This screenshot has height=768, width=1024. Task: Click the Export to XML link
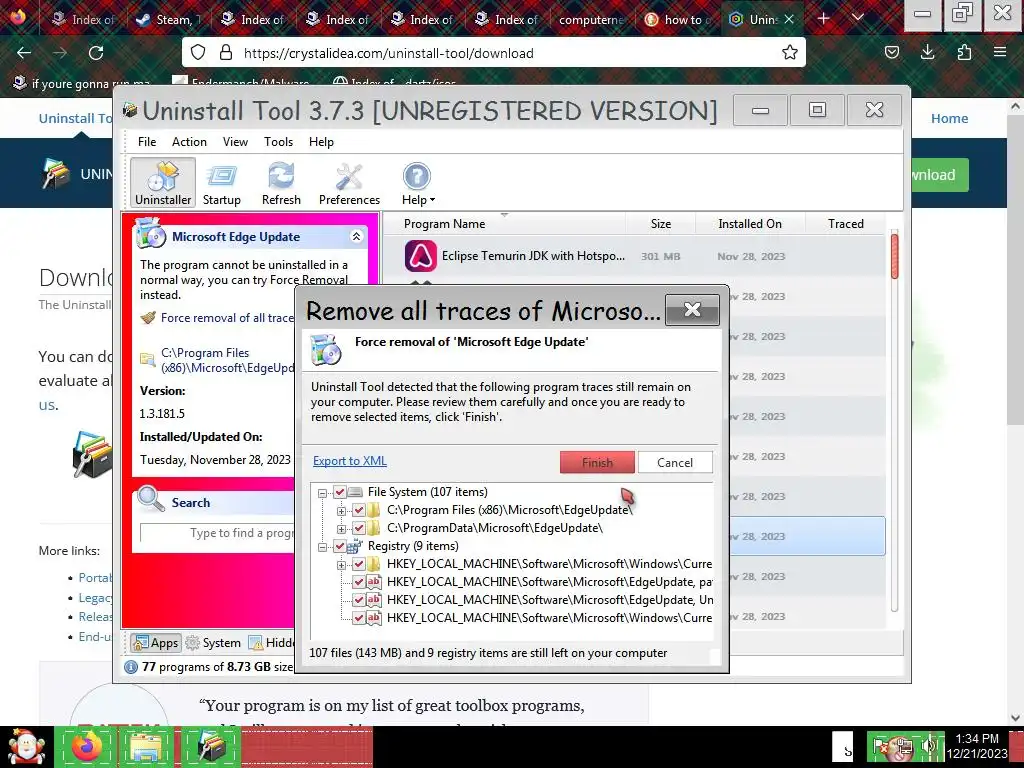[350, 461]
